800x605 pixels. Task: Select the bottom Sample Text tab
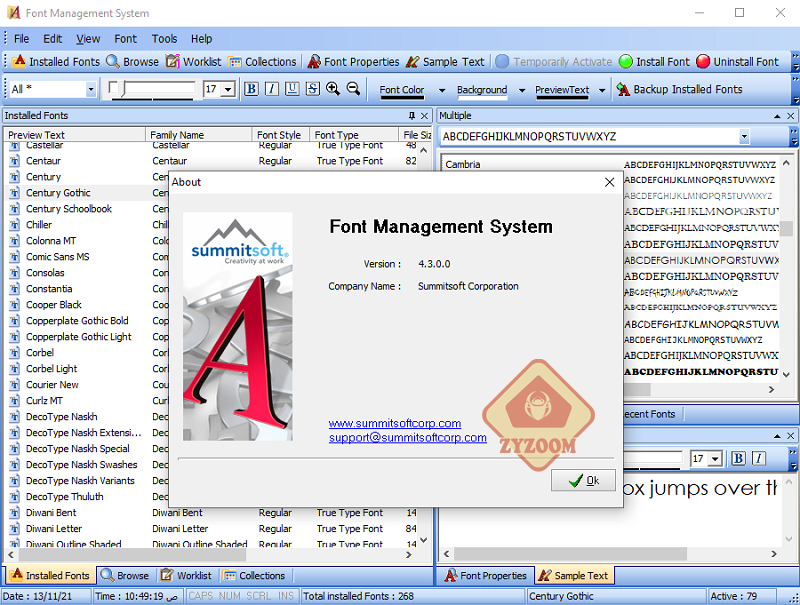click(x=574, y=575)
